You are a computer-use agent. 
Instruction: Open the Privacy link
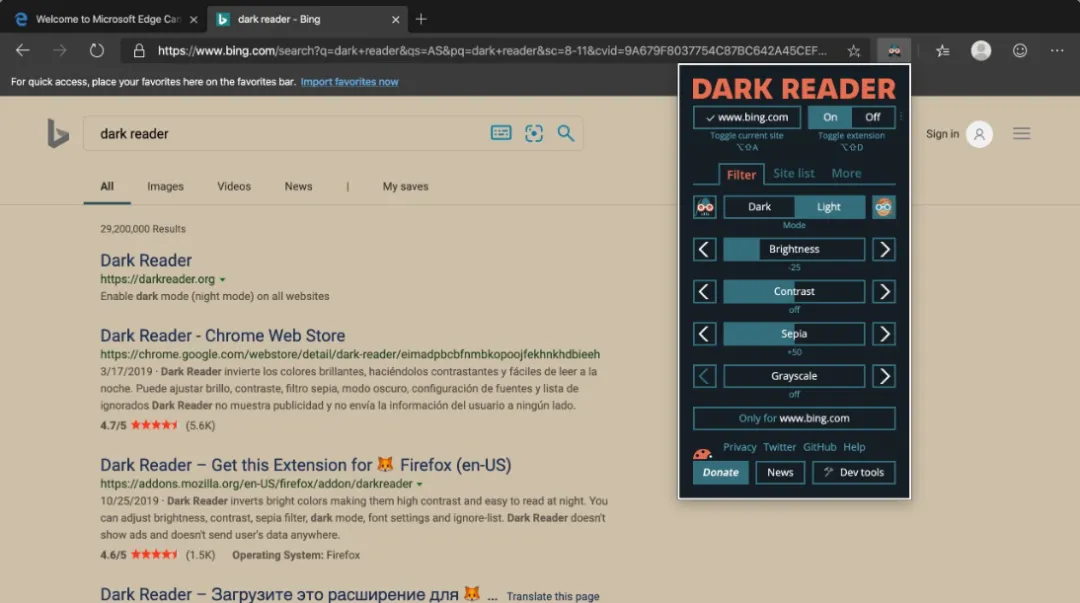tap(740, 447)
